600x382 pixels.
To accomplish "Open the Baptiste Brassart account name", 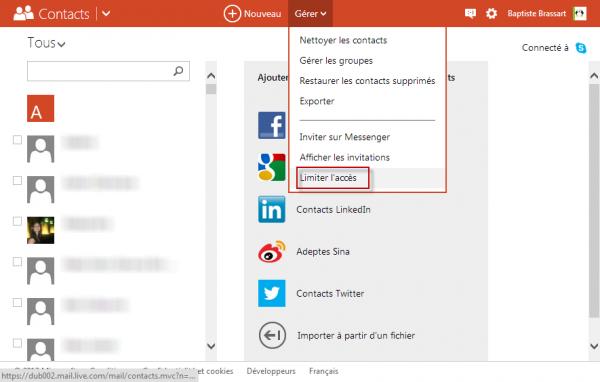I will (x=536, y=14).
